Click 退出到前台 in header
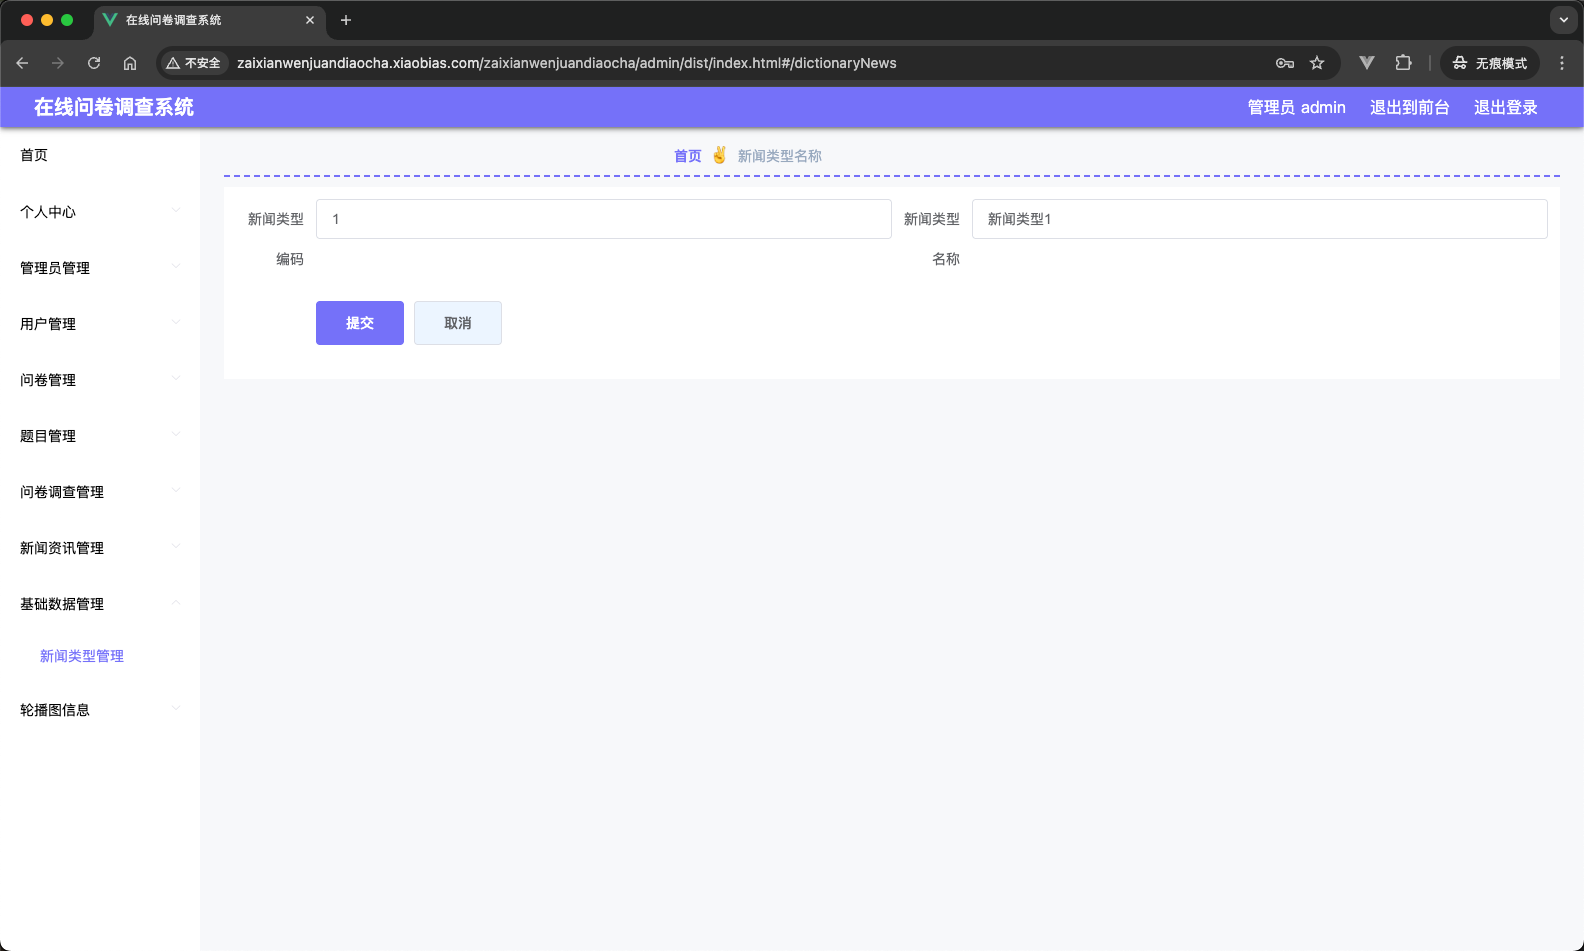Viewport: 1584px width, 951px height. pos(1409,107)
